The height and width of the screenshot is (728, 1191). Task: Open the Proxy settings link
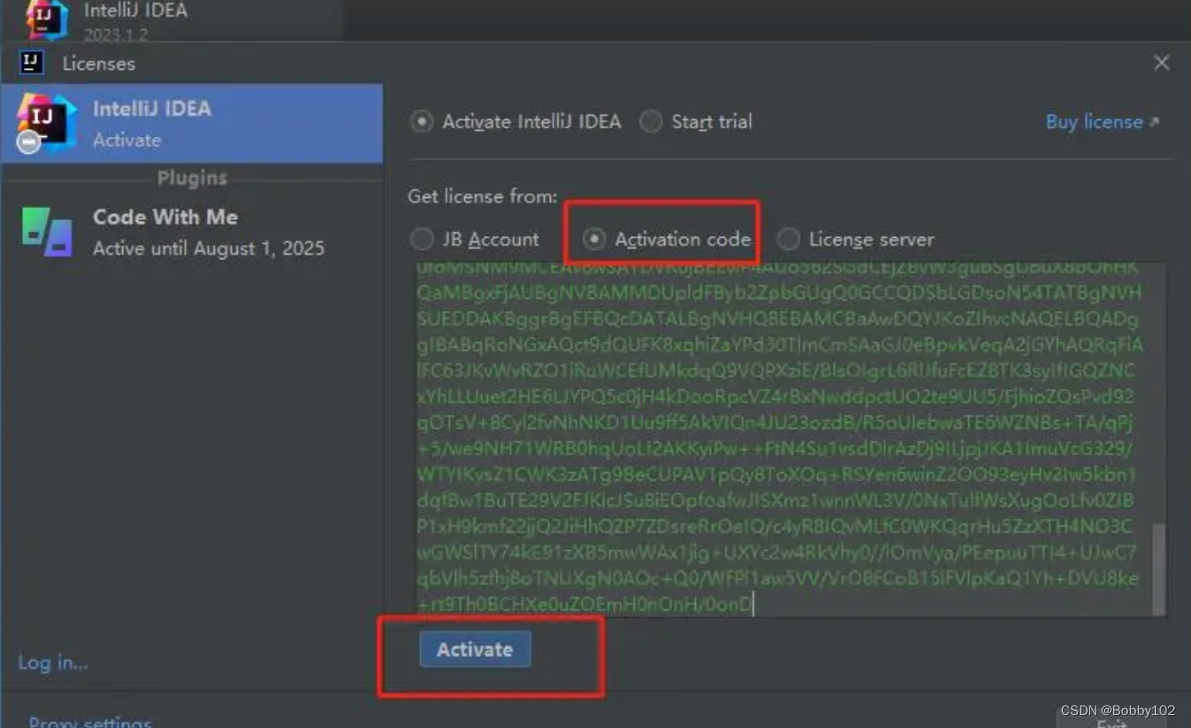tap(90, 721)
